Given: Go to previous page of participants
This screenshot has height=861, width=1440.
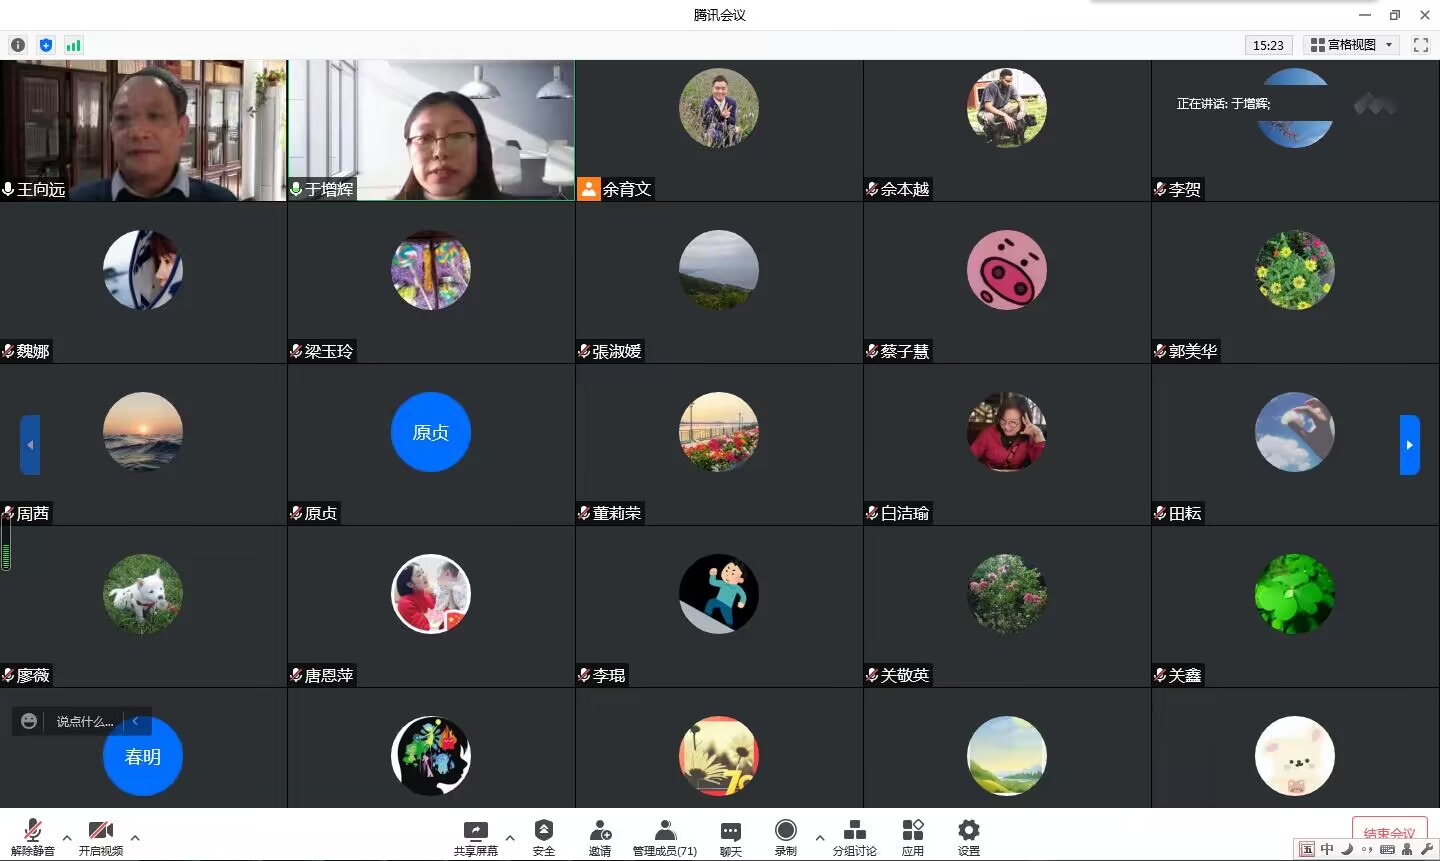Looking at the screenshot, I should (x=30, y=445).
